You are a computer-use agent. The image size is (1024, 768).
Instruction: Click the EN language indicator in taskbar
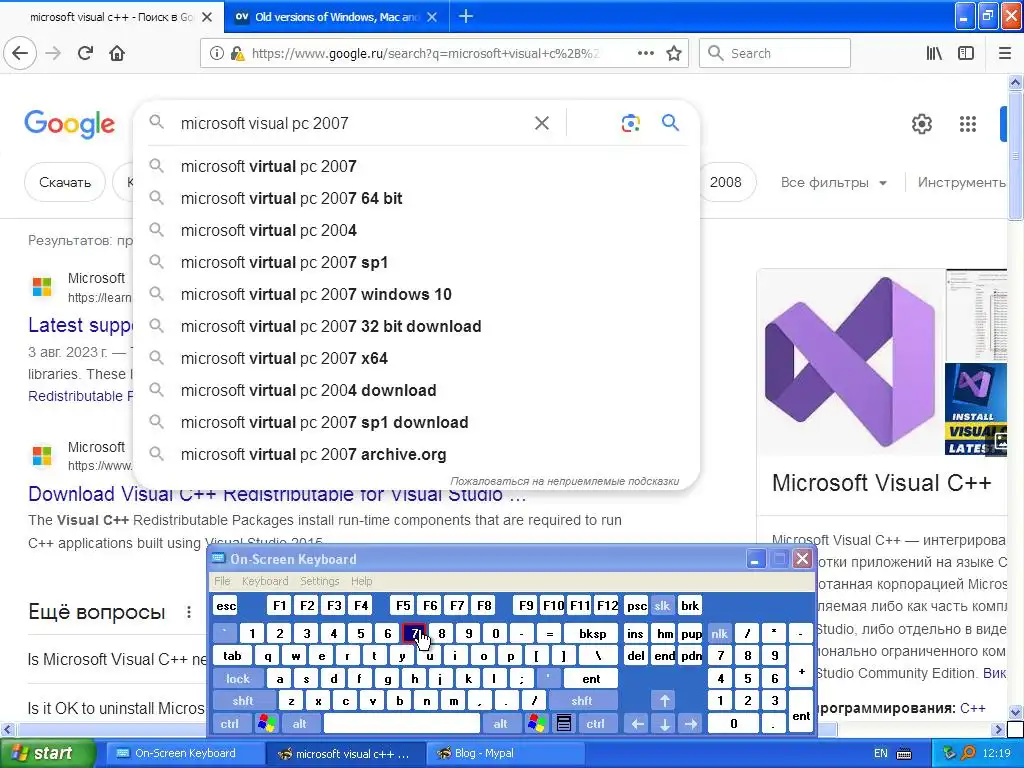tap(880, 754)
